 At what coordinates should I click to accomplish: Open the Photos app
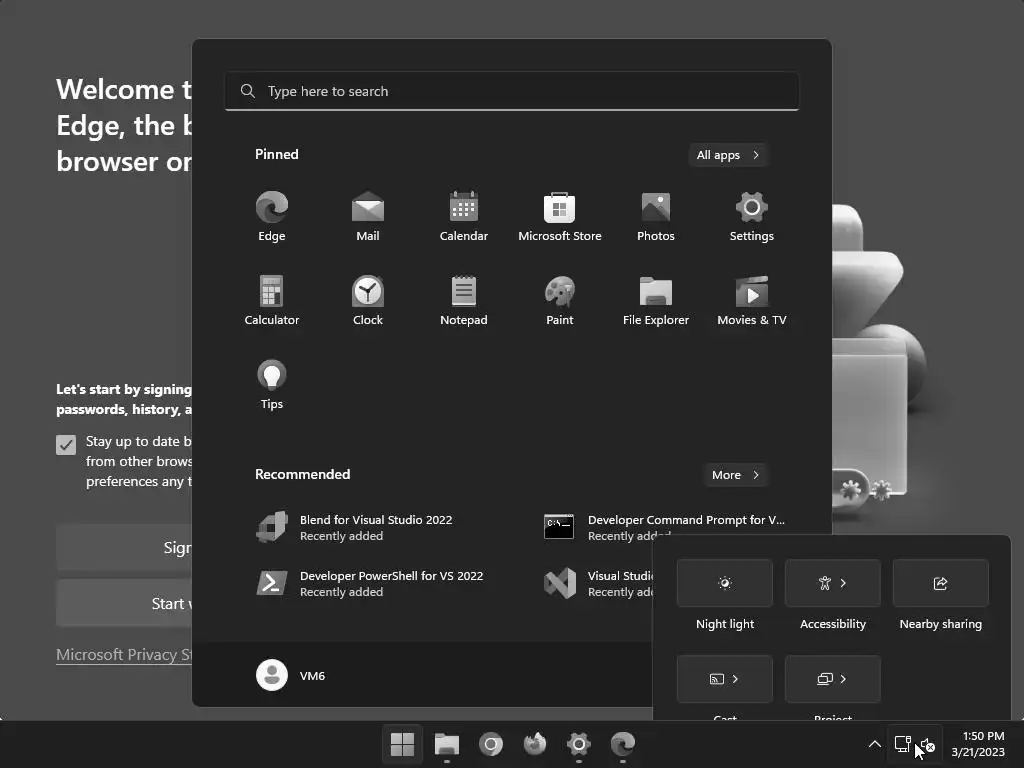(656, 216)
